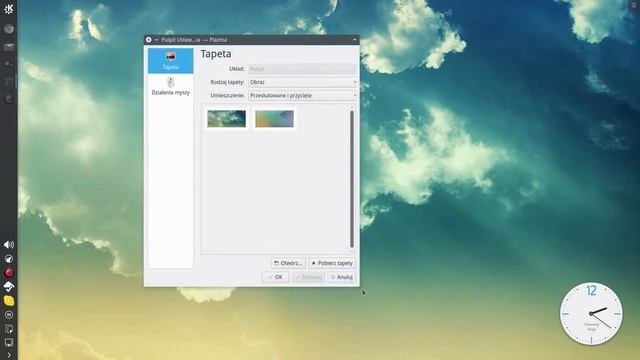
Task: Click the volume speaker tray icon
Action: point(9,245)
